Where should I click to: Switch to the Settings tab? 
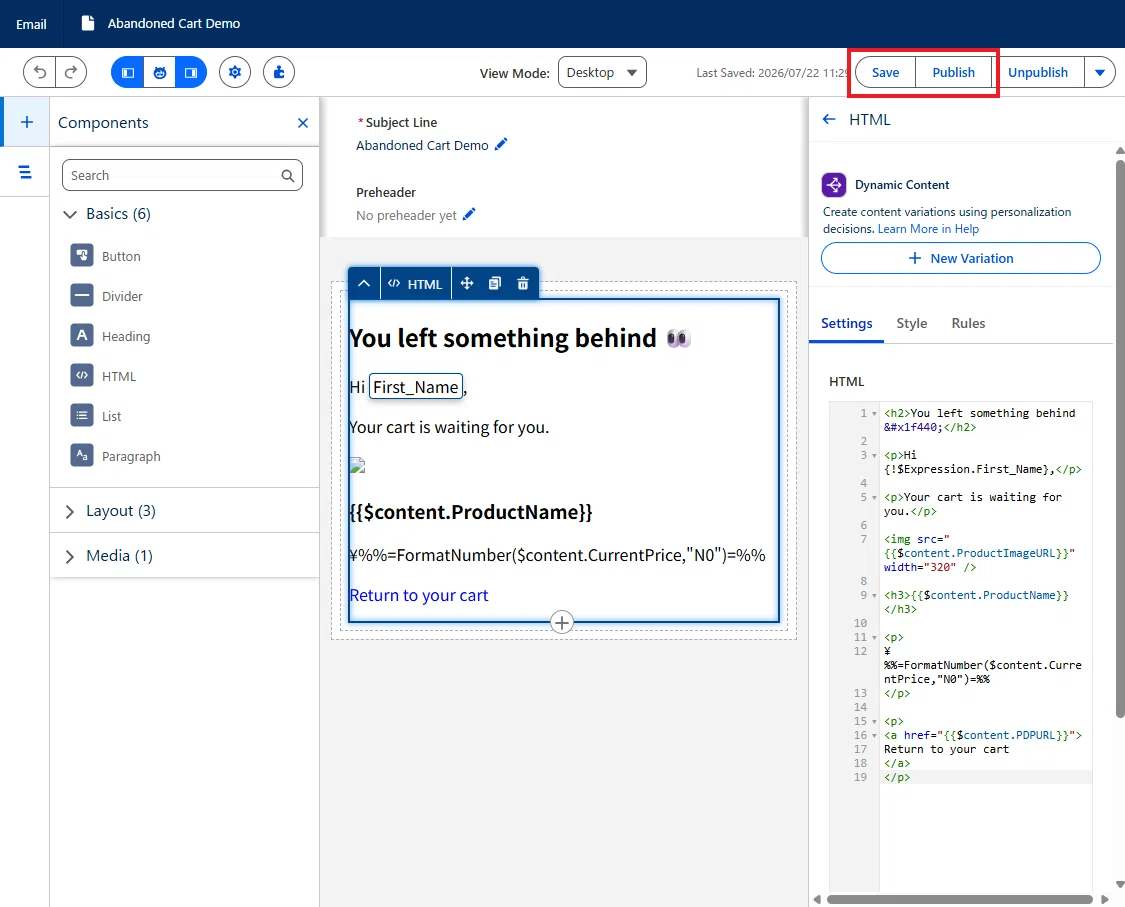point(847,324)
